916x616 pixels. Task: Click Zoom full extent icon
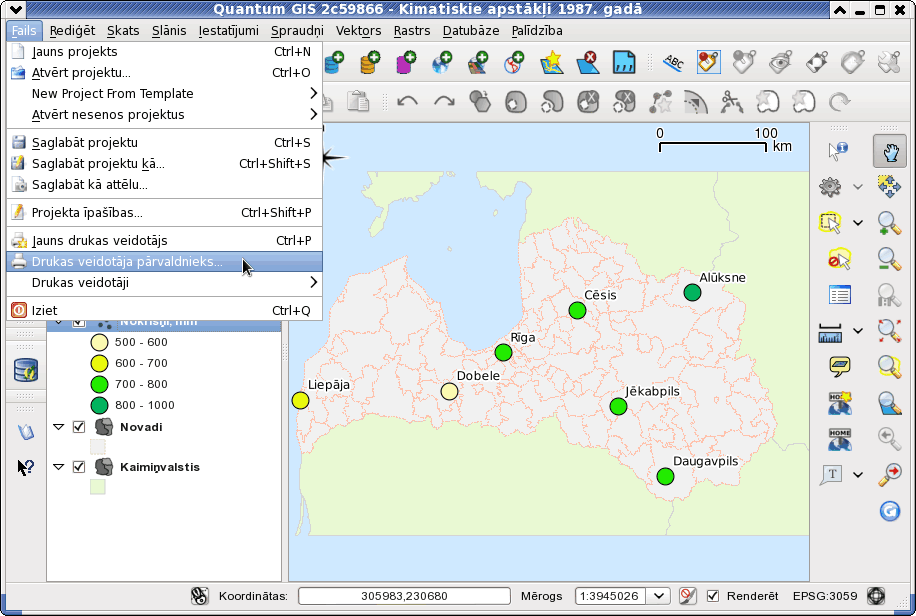click(x=889, y=331)
